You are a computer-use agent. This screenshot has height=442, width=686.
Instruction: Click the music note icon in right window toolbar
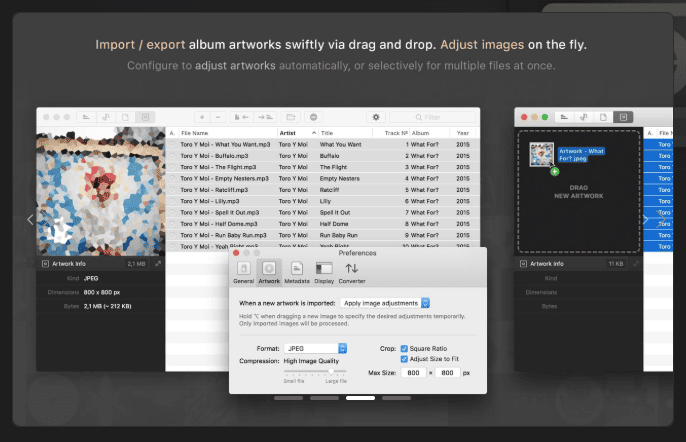(x=584, y=117)
